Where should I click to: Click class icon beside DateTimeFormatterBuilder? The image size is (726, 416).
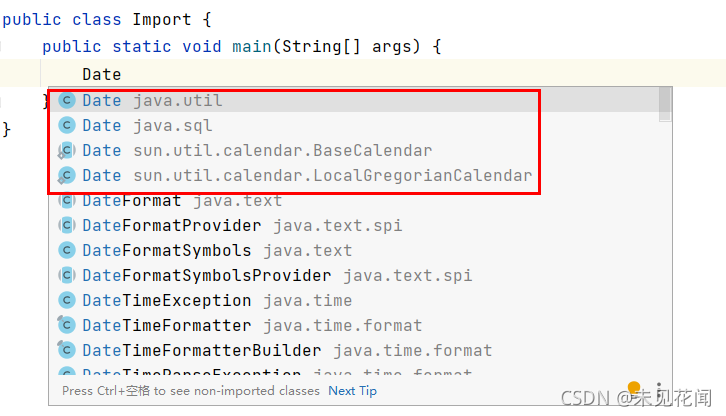coord(67,350)
